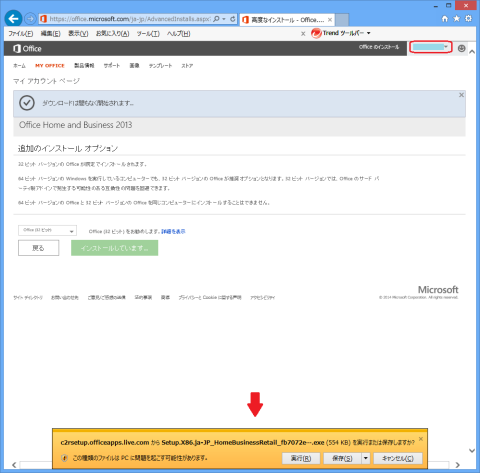Open the お気に入り(A) menu
Screen dimensions: 480x473
(112, 33)
